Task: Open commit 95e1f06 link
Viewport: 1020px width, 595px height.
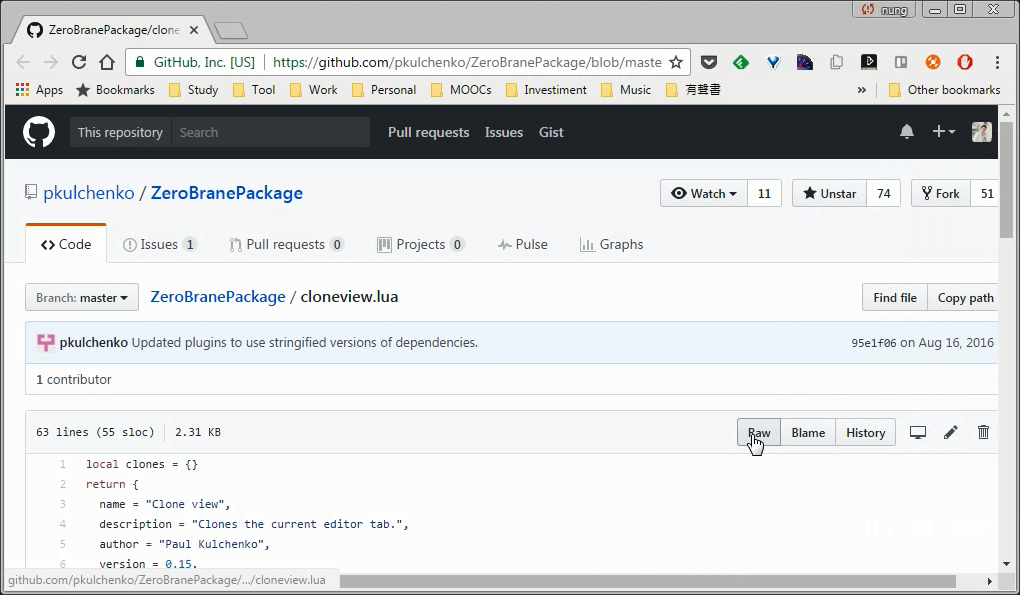Action: [x=874, y=343]
